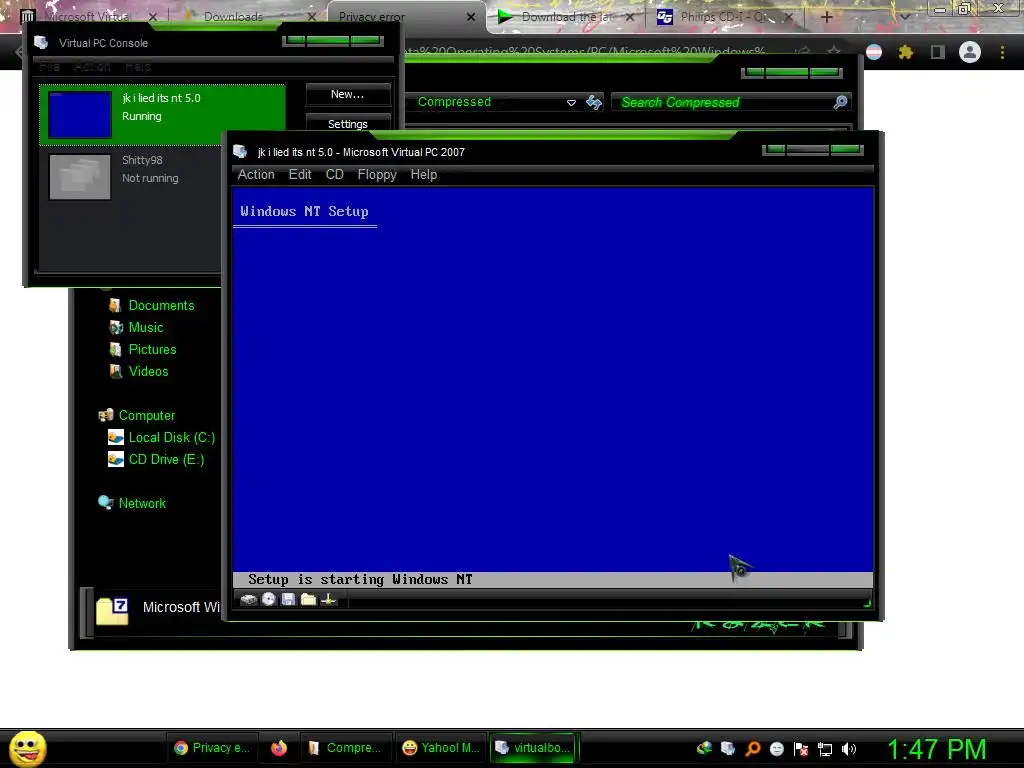Open Documents library in Explorer sidebar
The height and width of the screenshot is (768, 1024).
(x=161, y=305)
